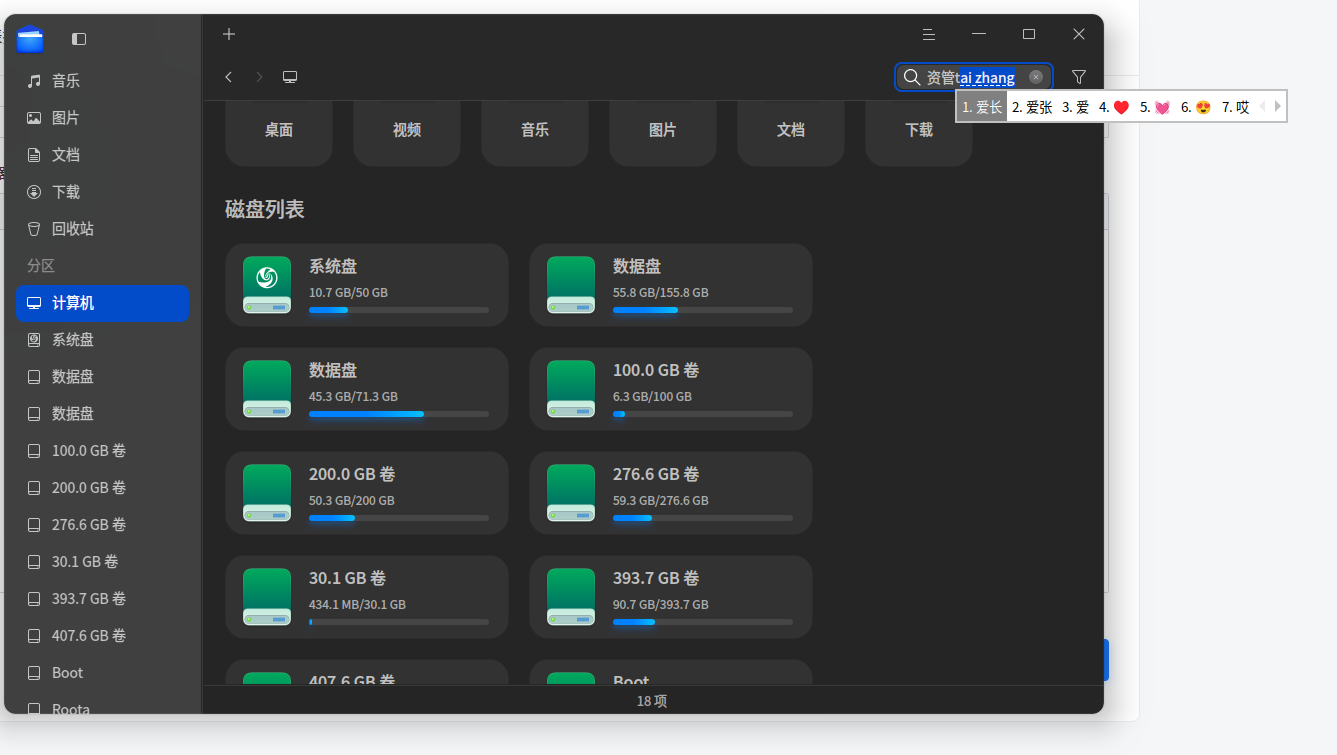
Task: Open 文档 in the sidebar
Action: click(102, 155)
